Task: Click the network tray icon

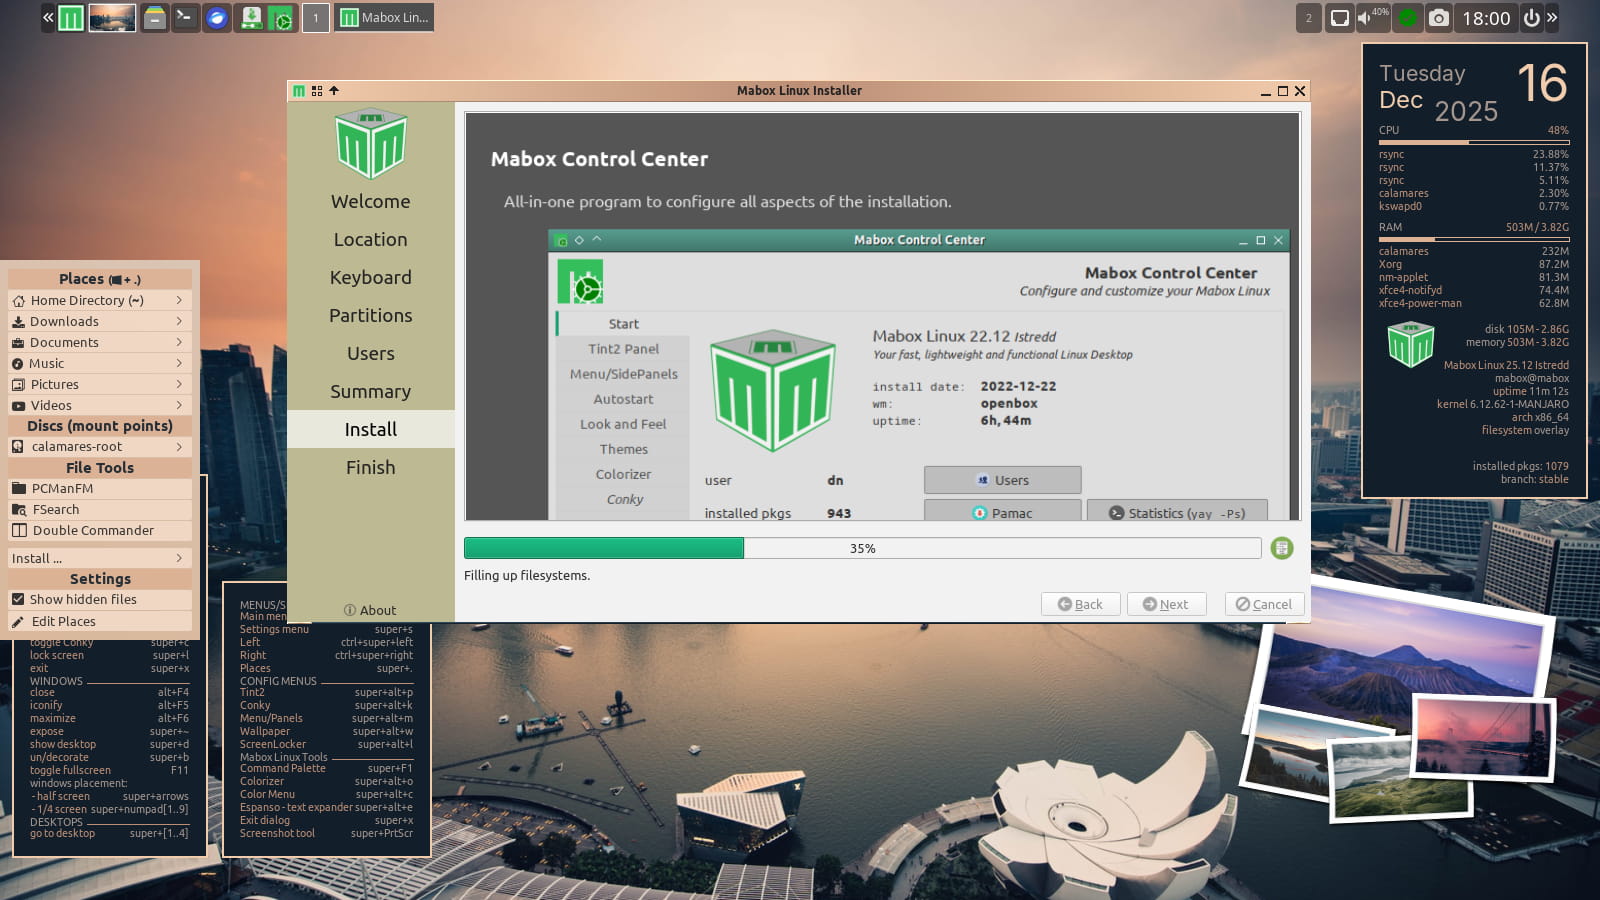Action: point(1339,18)
